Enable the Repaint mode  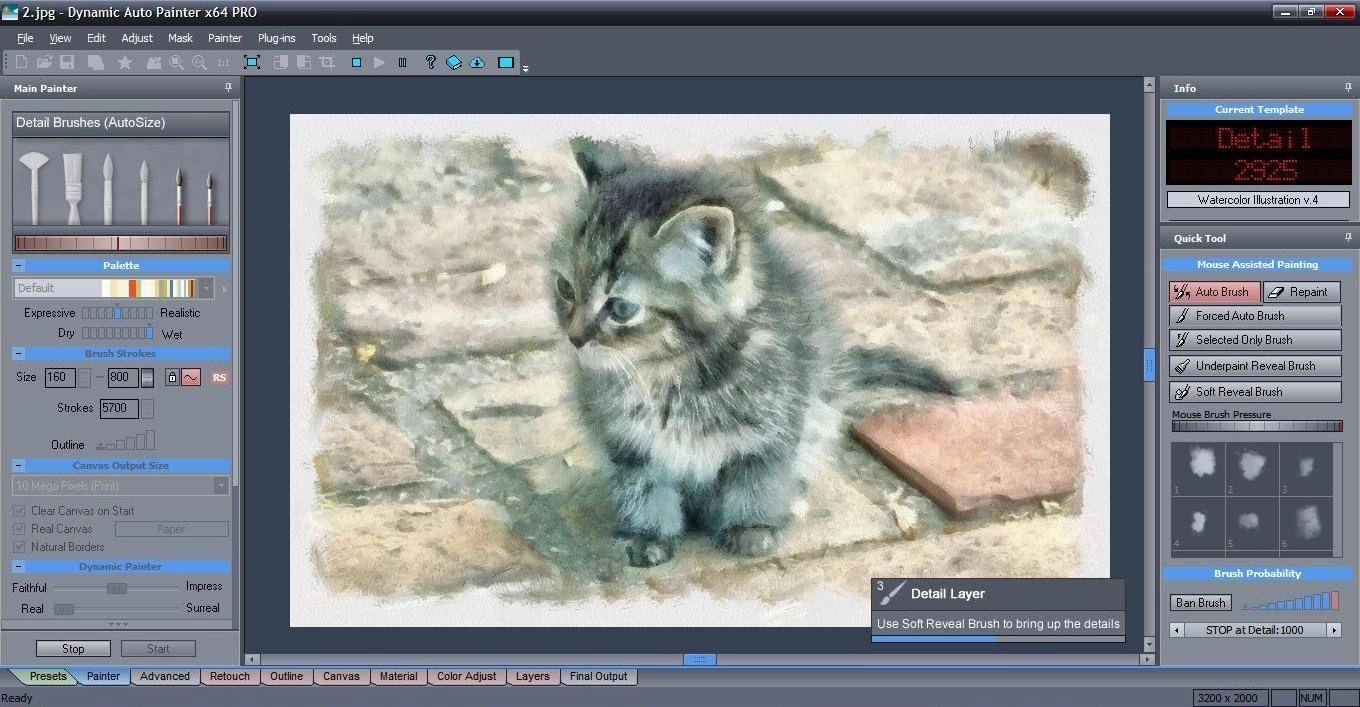point(1302,292)
